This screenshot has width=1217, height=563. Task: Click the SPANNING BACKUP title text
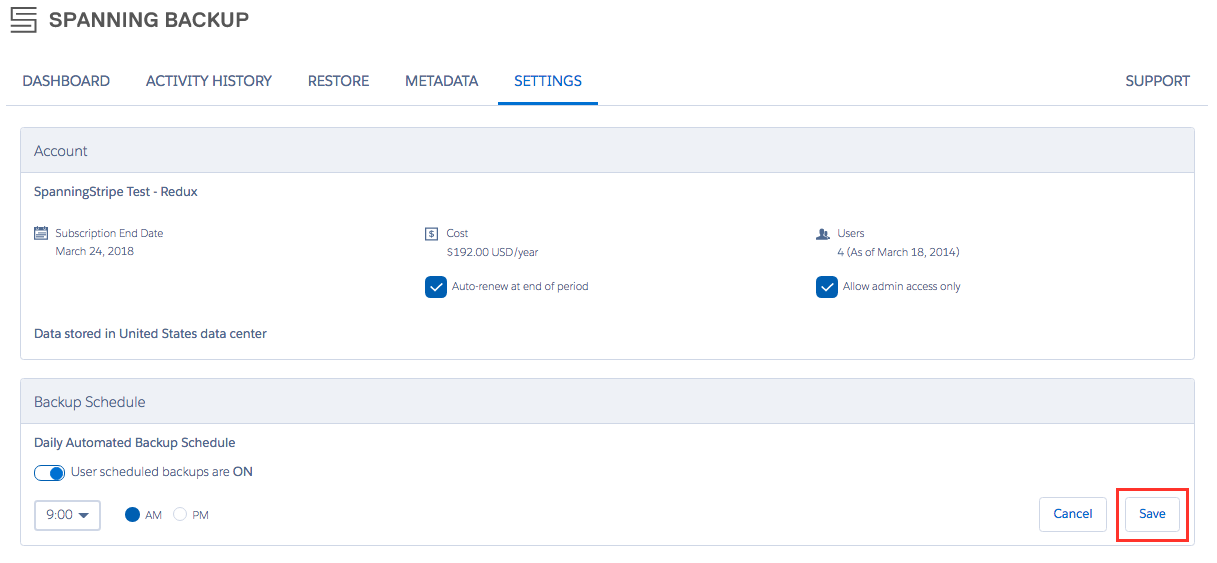[149, 20]
